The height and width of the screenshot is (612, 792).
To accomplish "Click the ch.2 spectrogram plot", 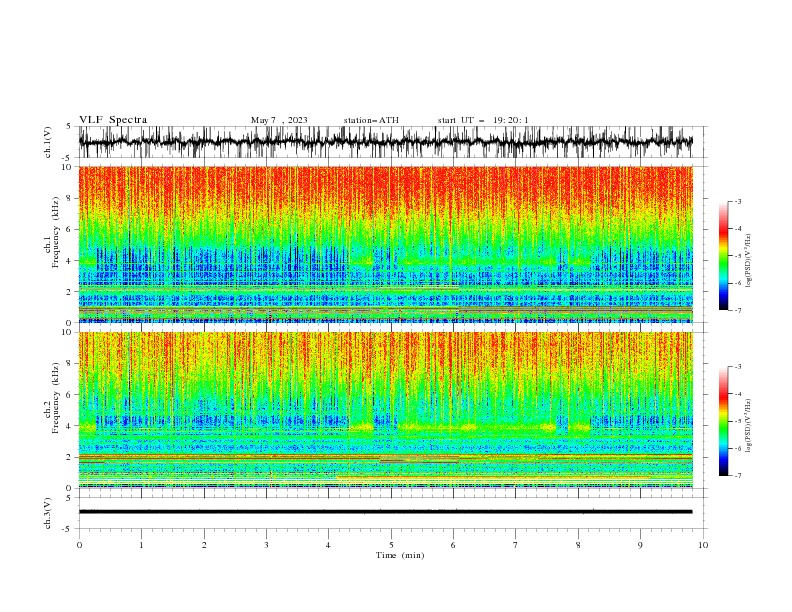I will point(385,410).
